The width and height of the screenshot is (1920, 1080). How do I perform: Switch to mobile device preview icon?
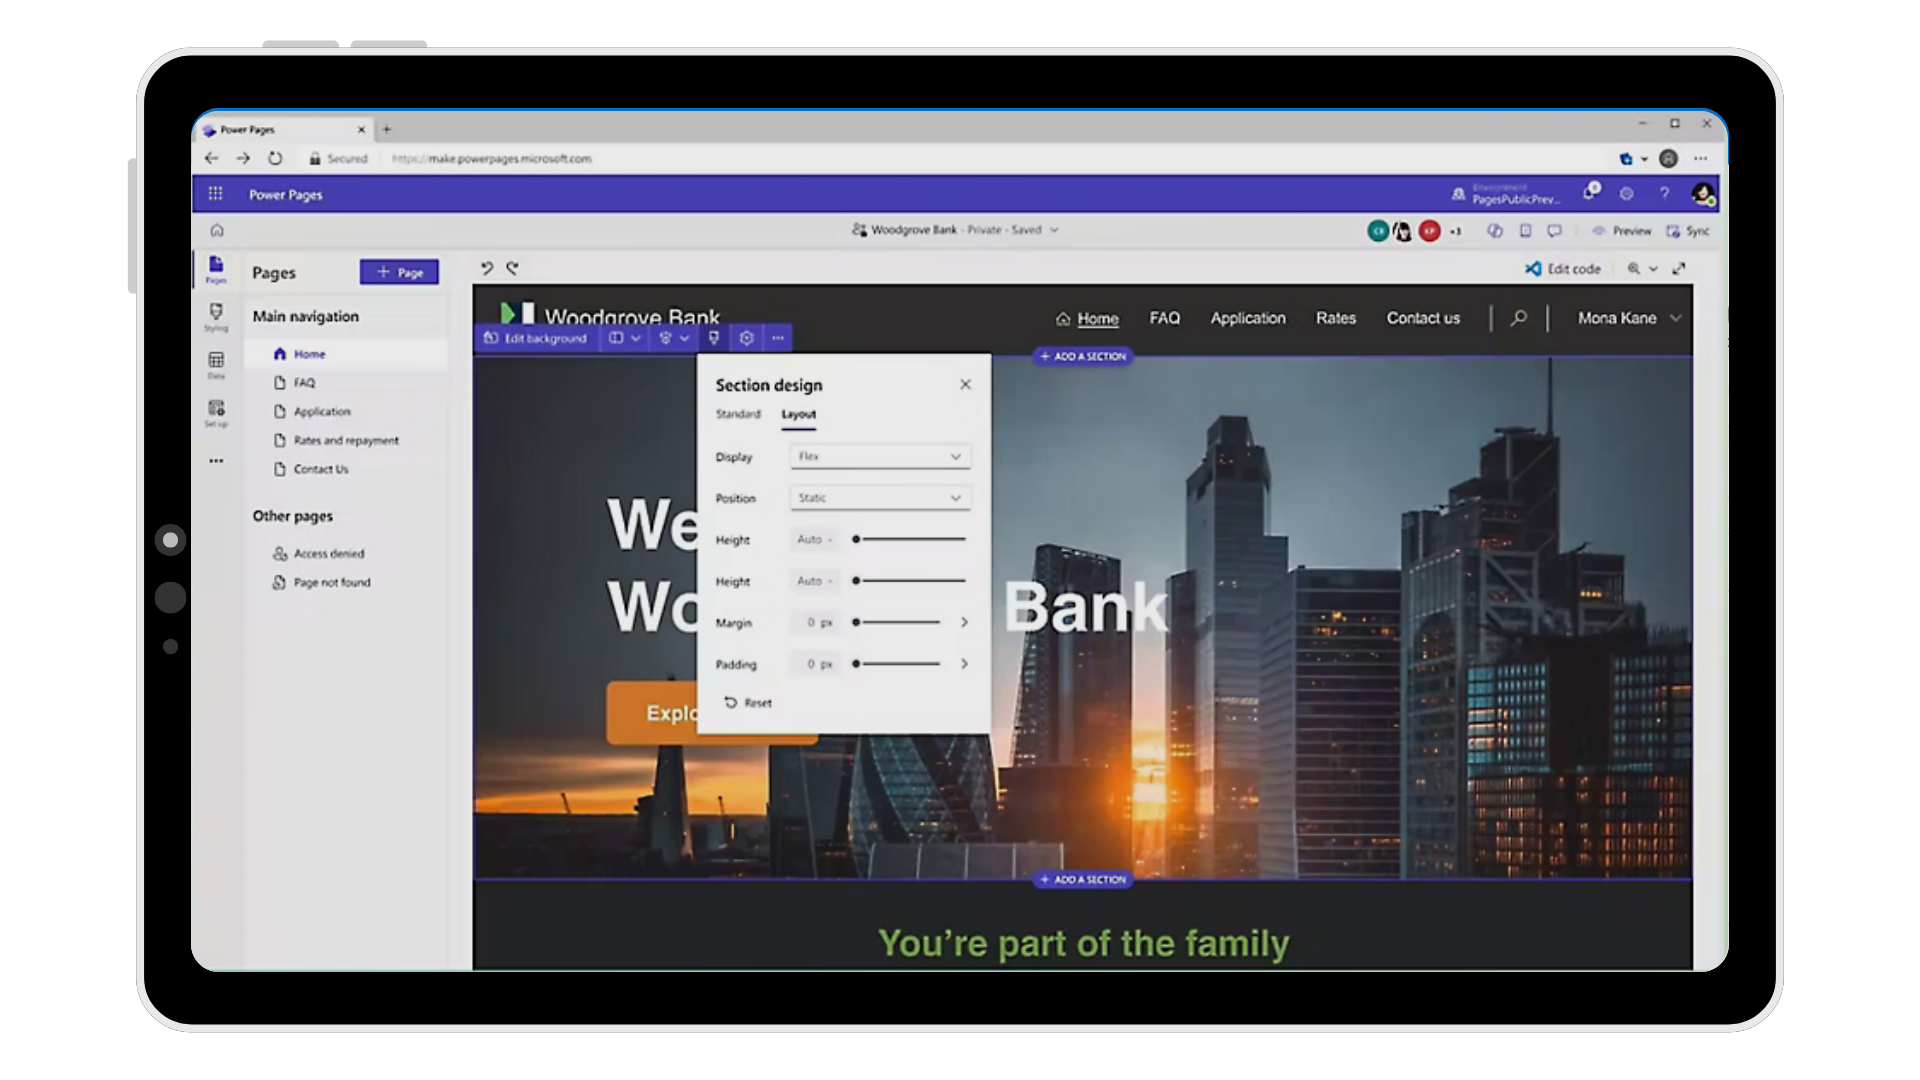click(1525, 231)
